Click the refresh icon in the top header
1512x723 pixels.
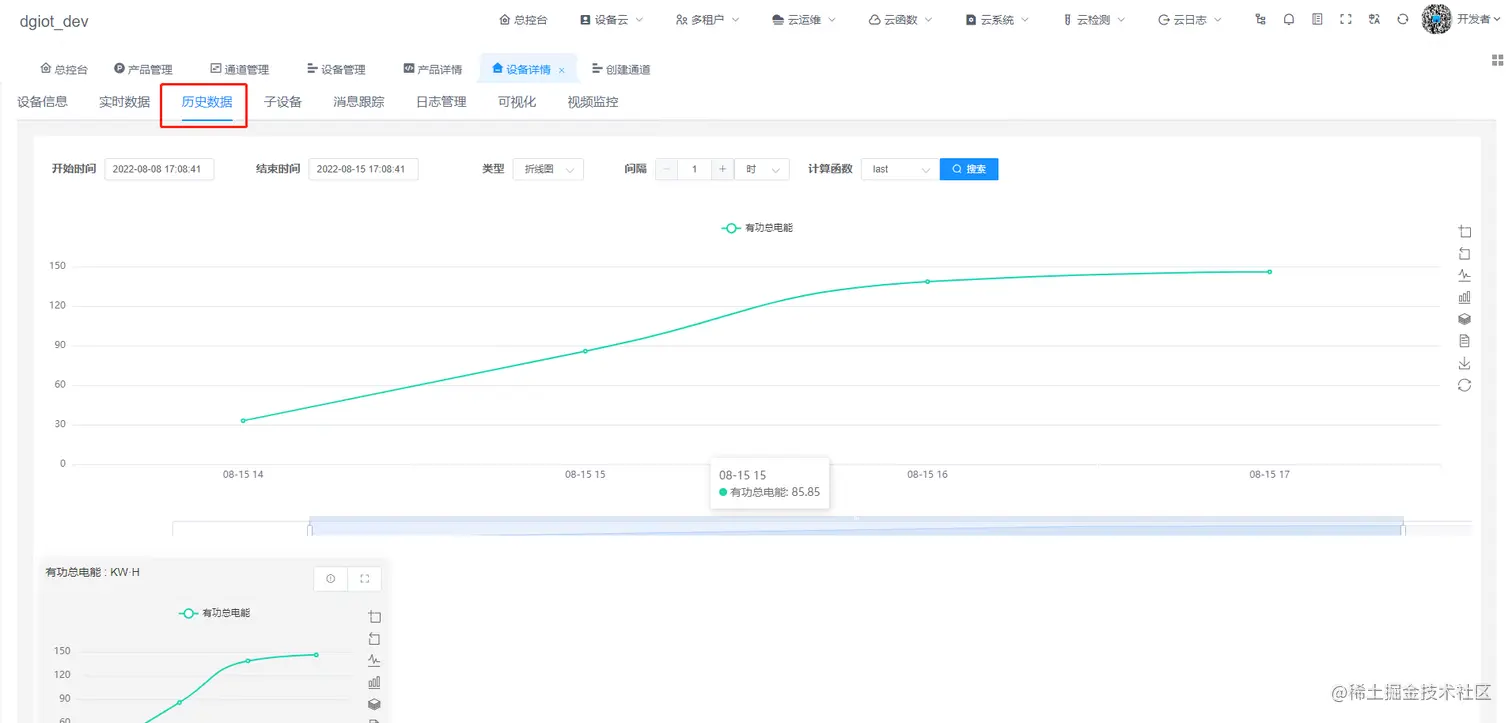coord(1403,19)
